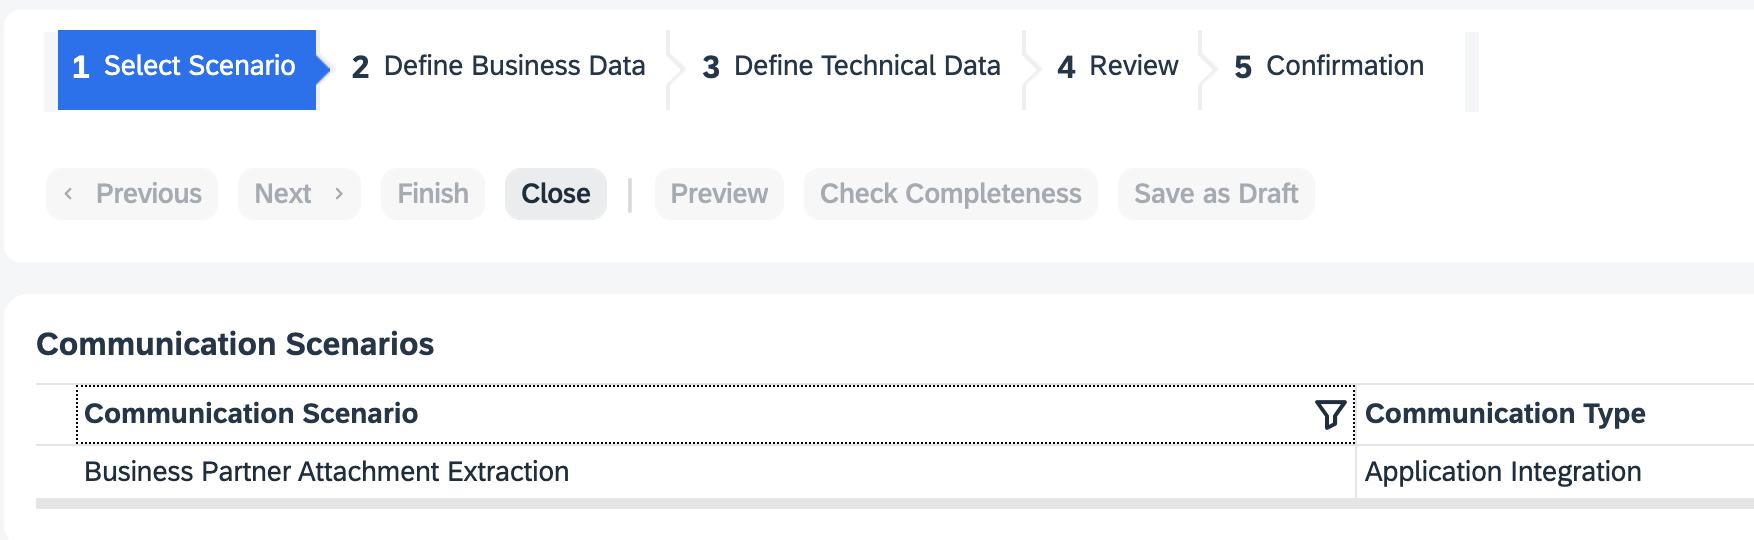Open step 3 Define Technical Data

click(x=851, y=67)
